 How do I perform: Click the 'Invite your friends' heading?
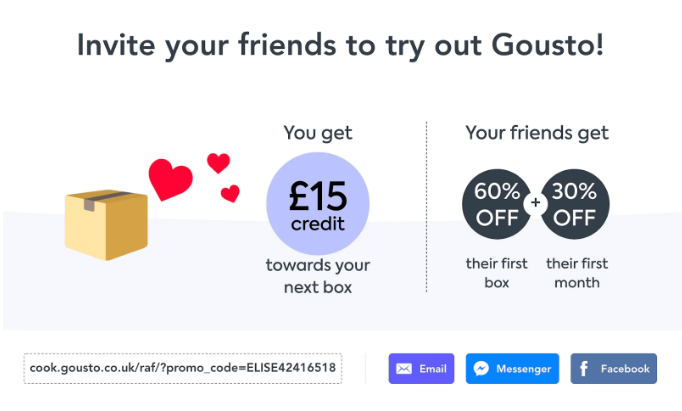coord(341,46)
